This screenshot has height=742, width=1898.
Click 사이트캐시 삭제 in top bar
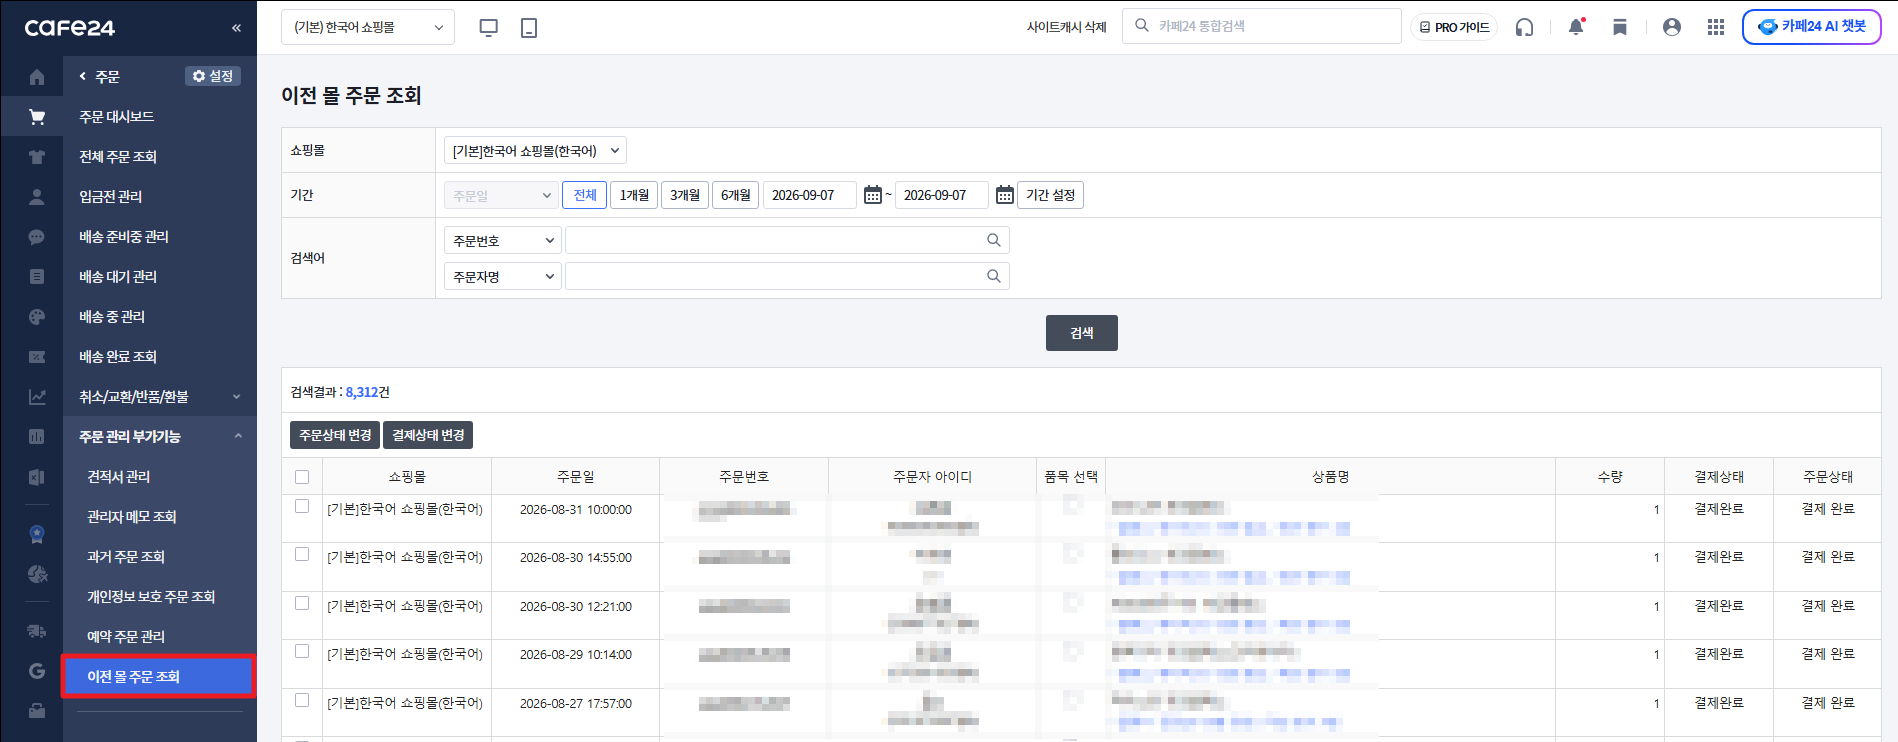[1066, 27]
